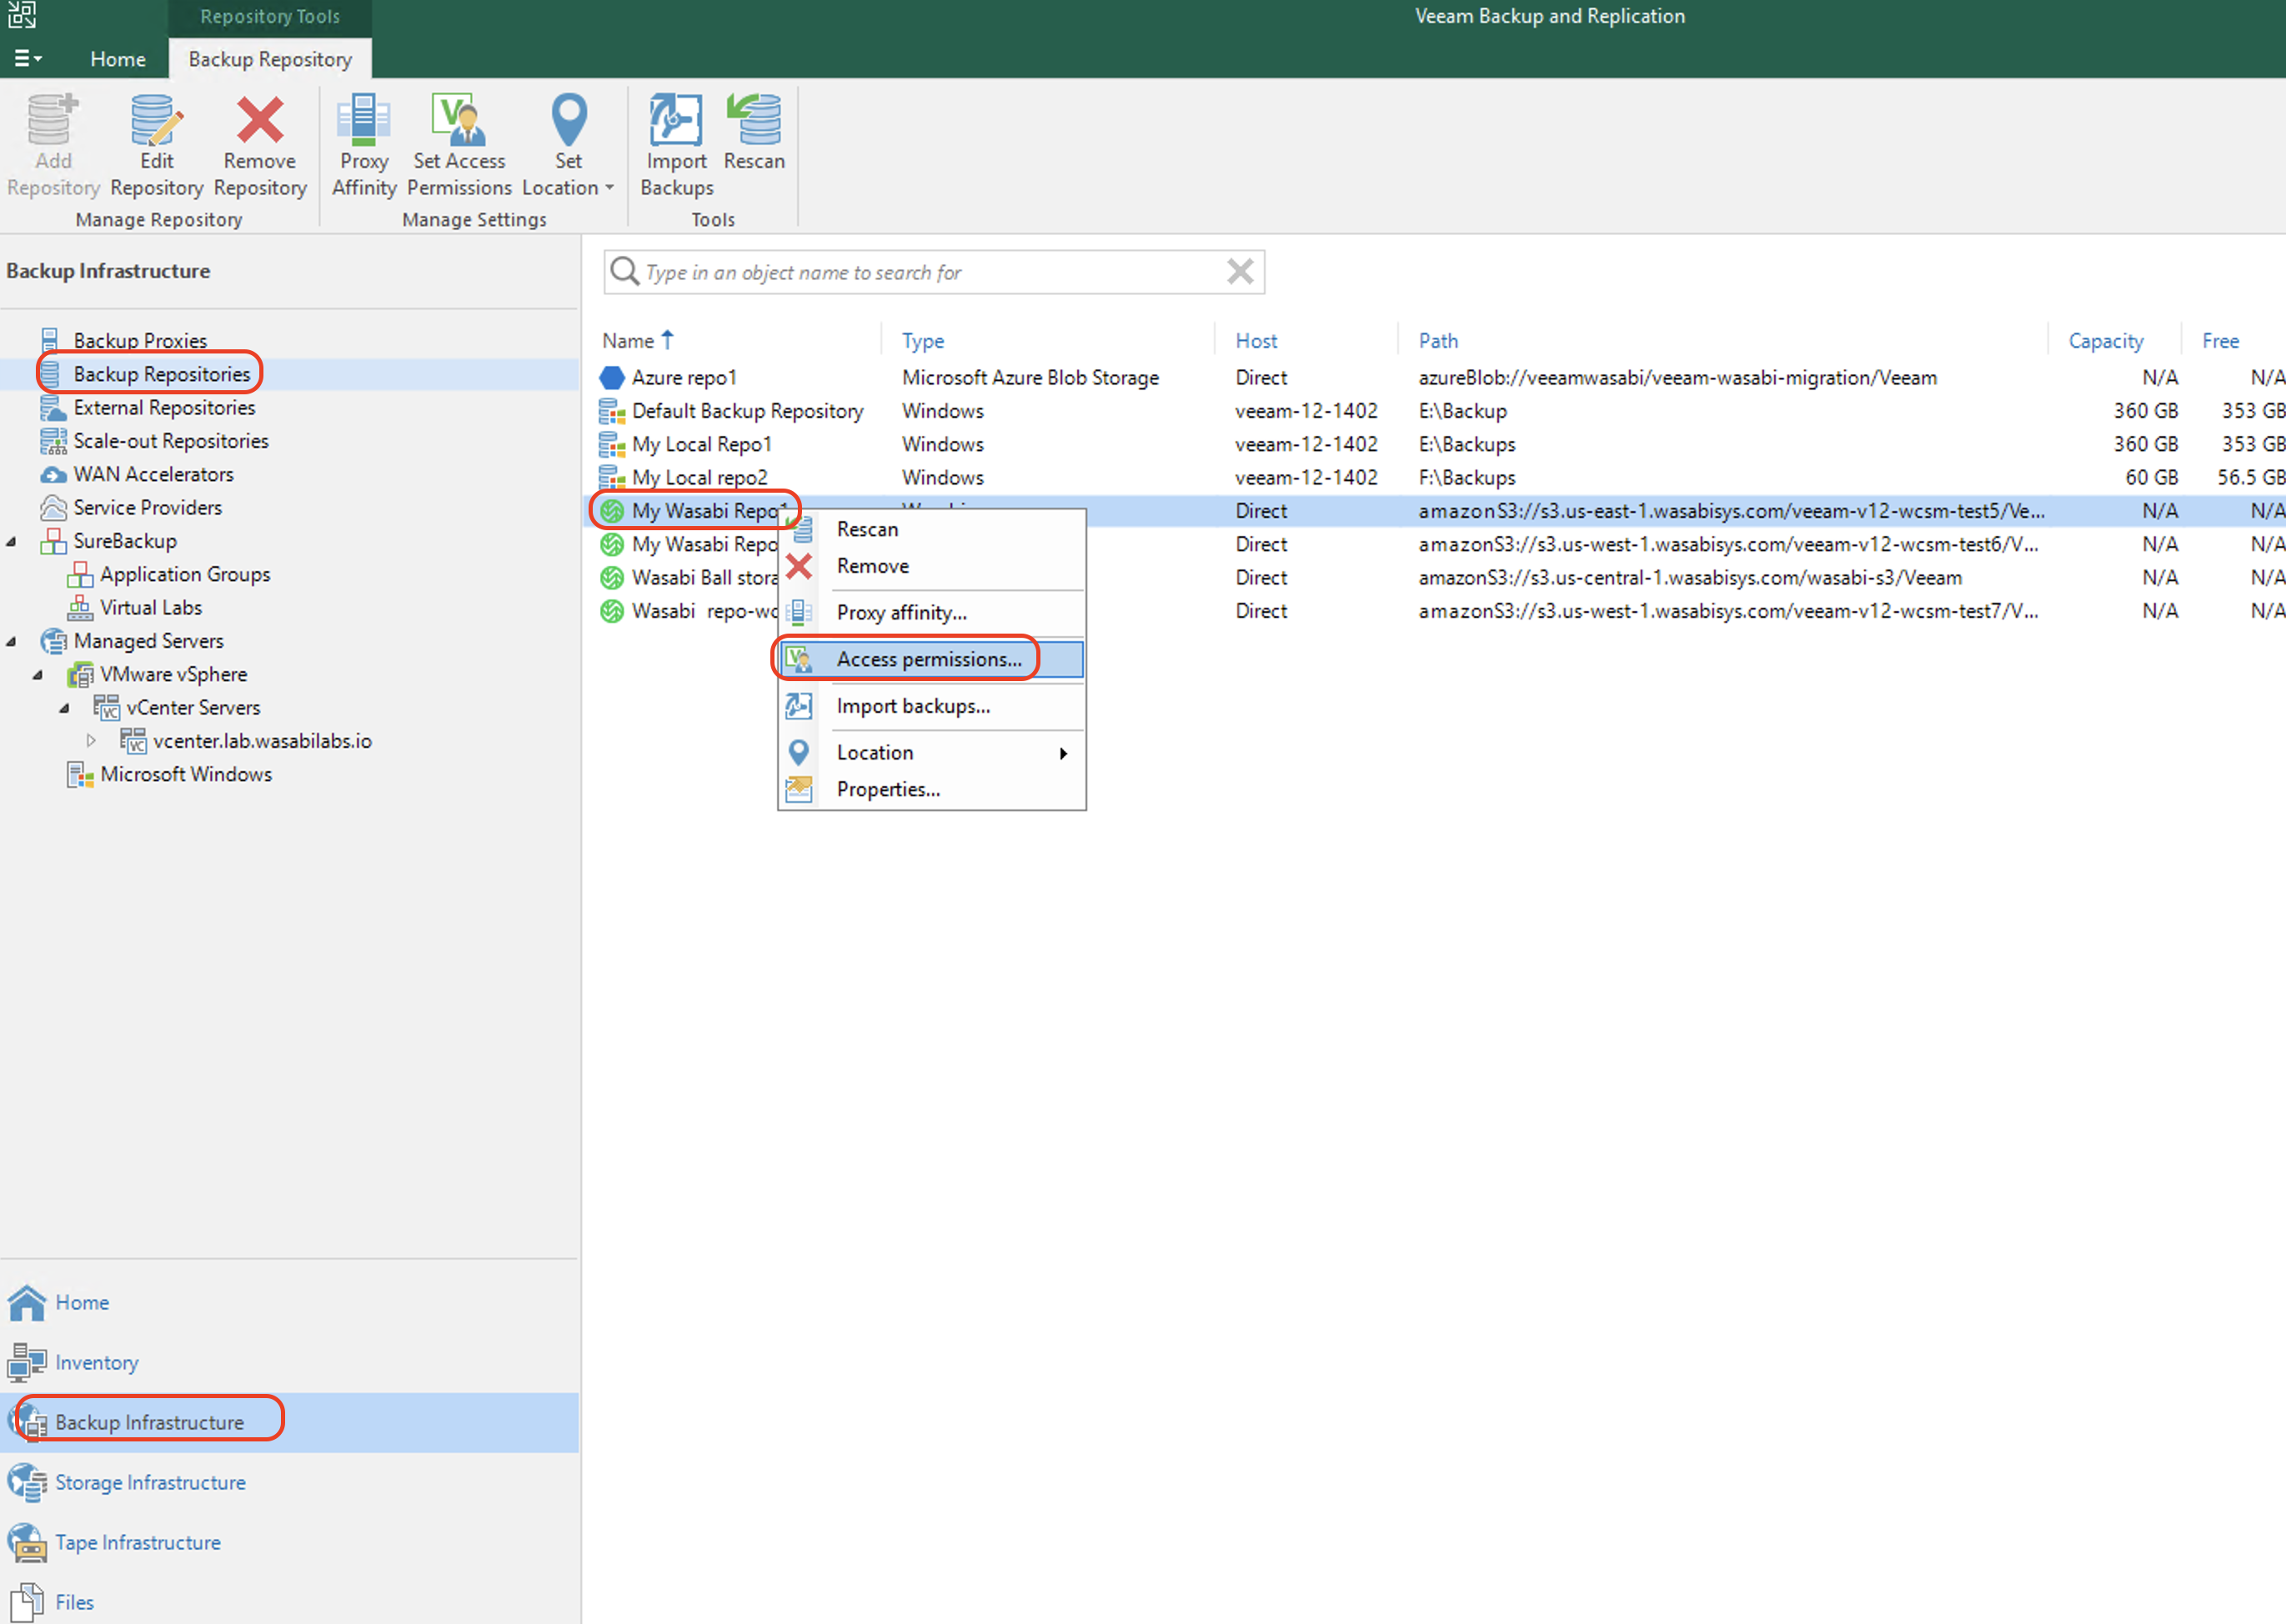Screen dimensions: 2286x1624
Task: Select the Backup Repository ribbon tab
Action: coord(270,59)
